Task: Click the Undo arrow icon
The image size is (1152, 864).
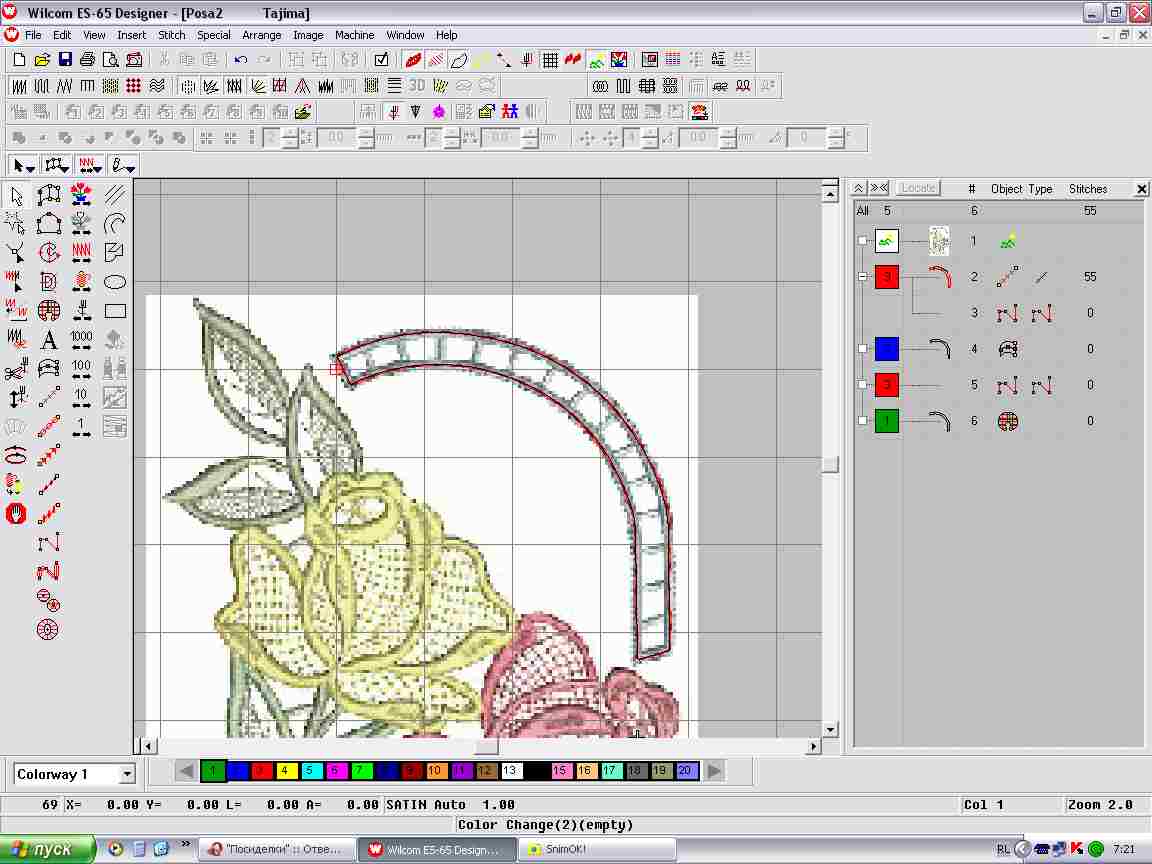Action: pos(241,60)
